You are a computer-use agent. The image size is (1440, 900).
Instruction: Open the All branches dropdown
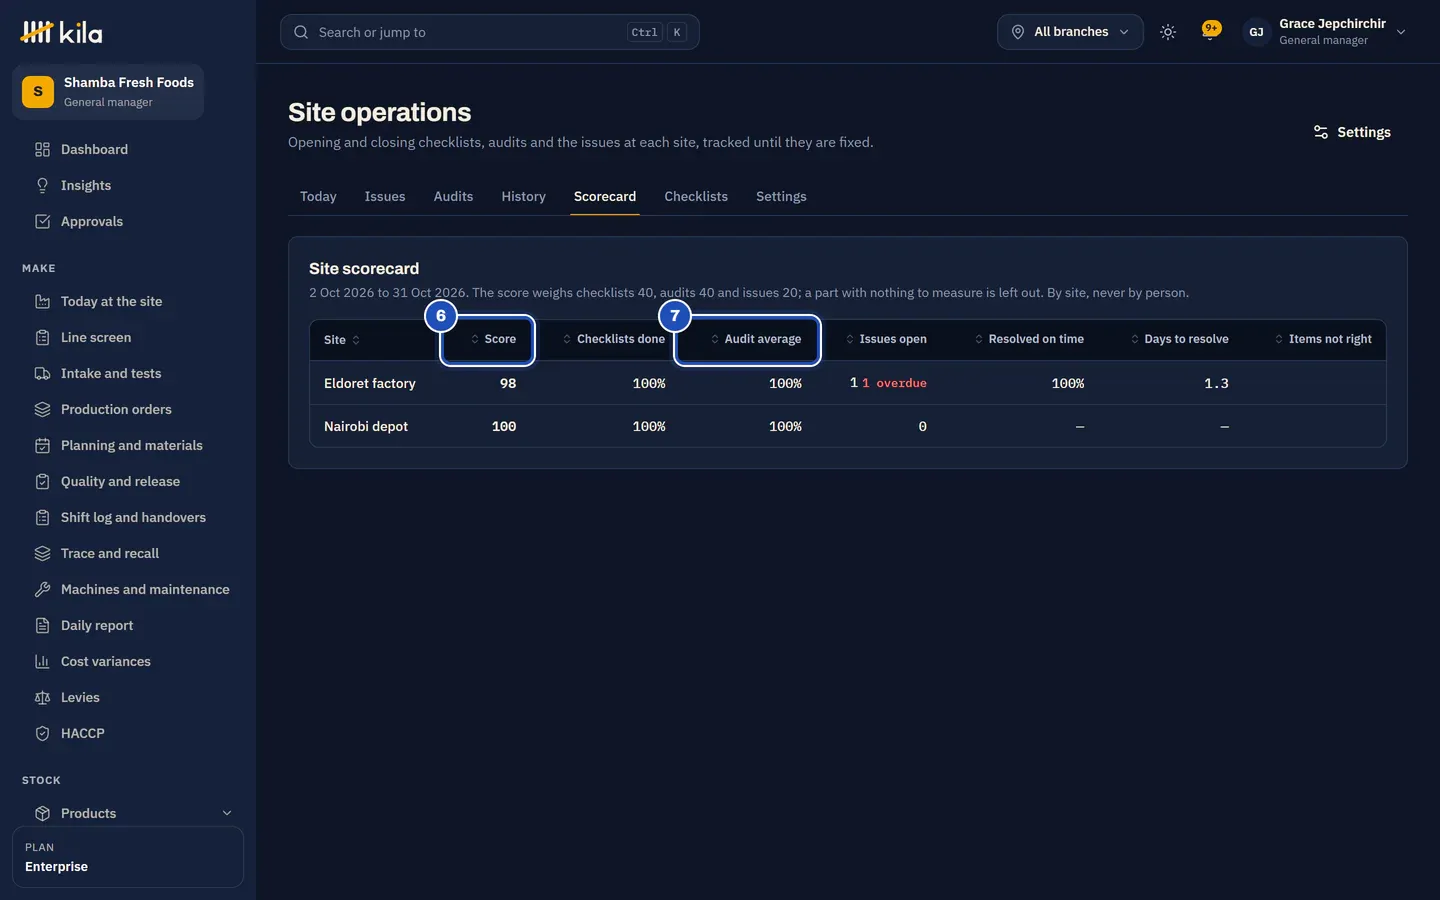(x=1070, y=32)
